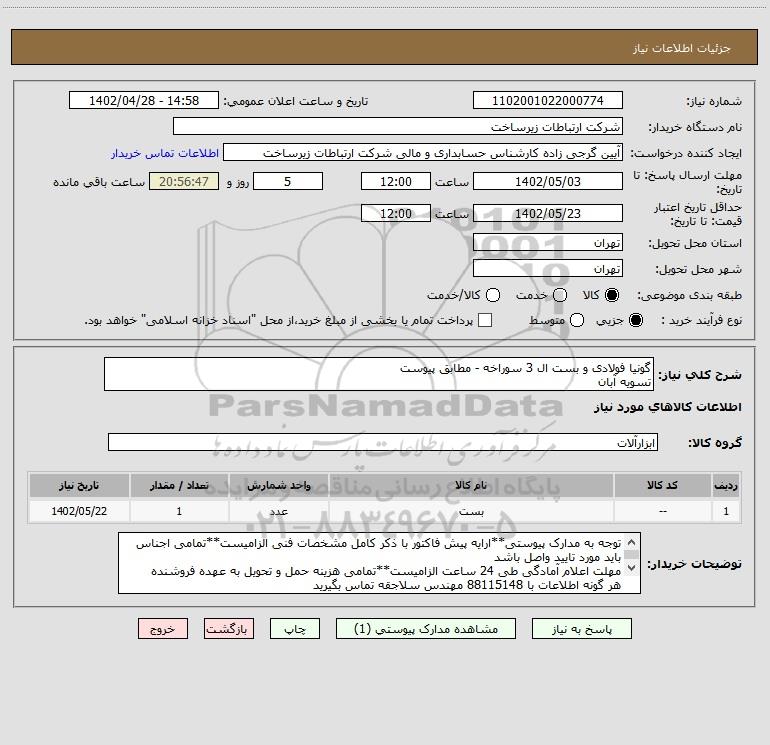Click the نام دستگاه خریدار field

tap(398, 126)
